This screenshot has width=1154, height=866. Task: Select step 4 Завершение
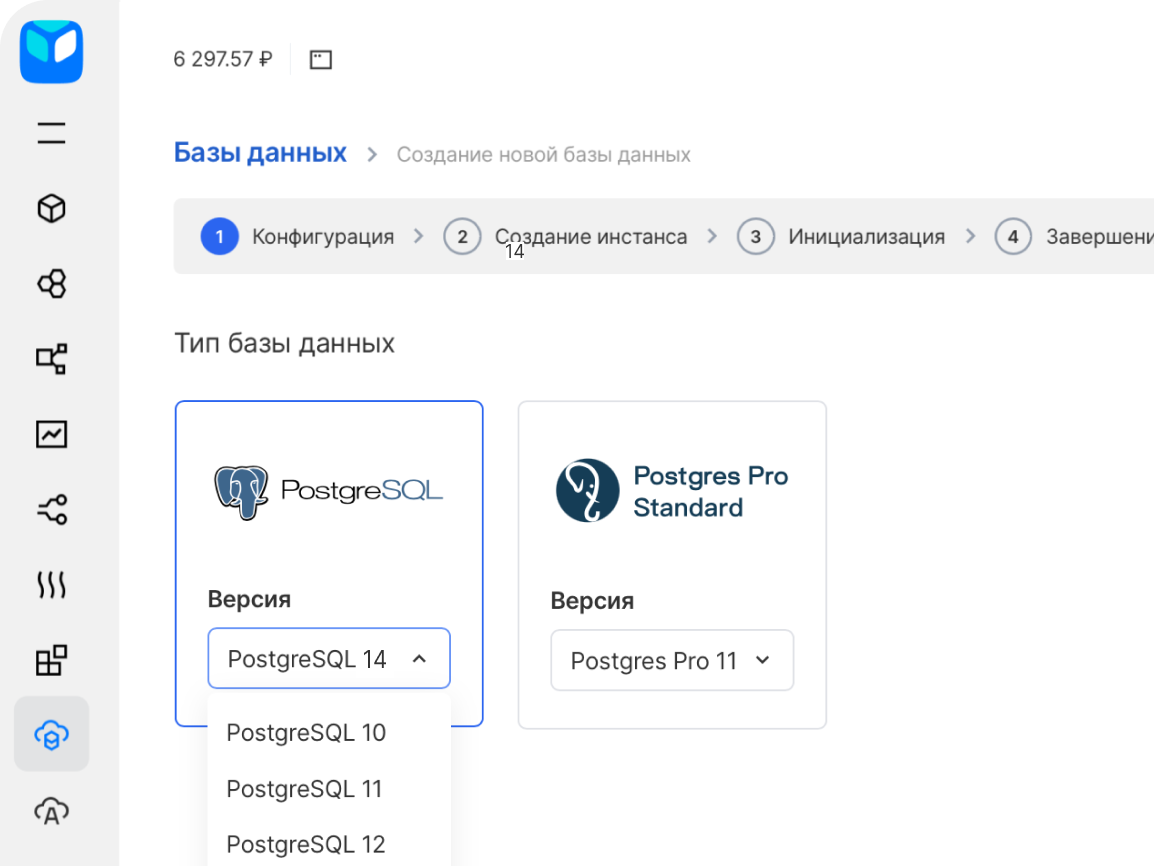[x=1074, y=236]
